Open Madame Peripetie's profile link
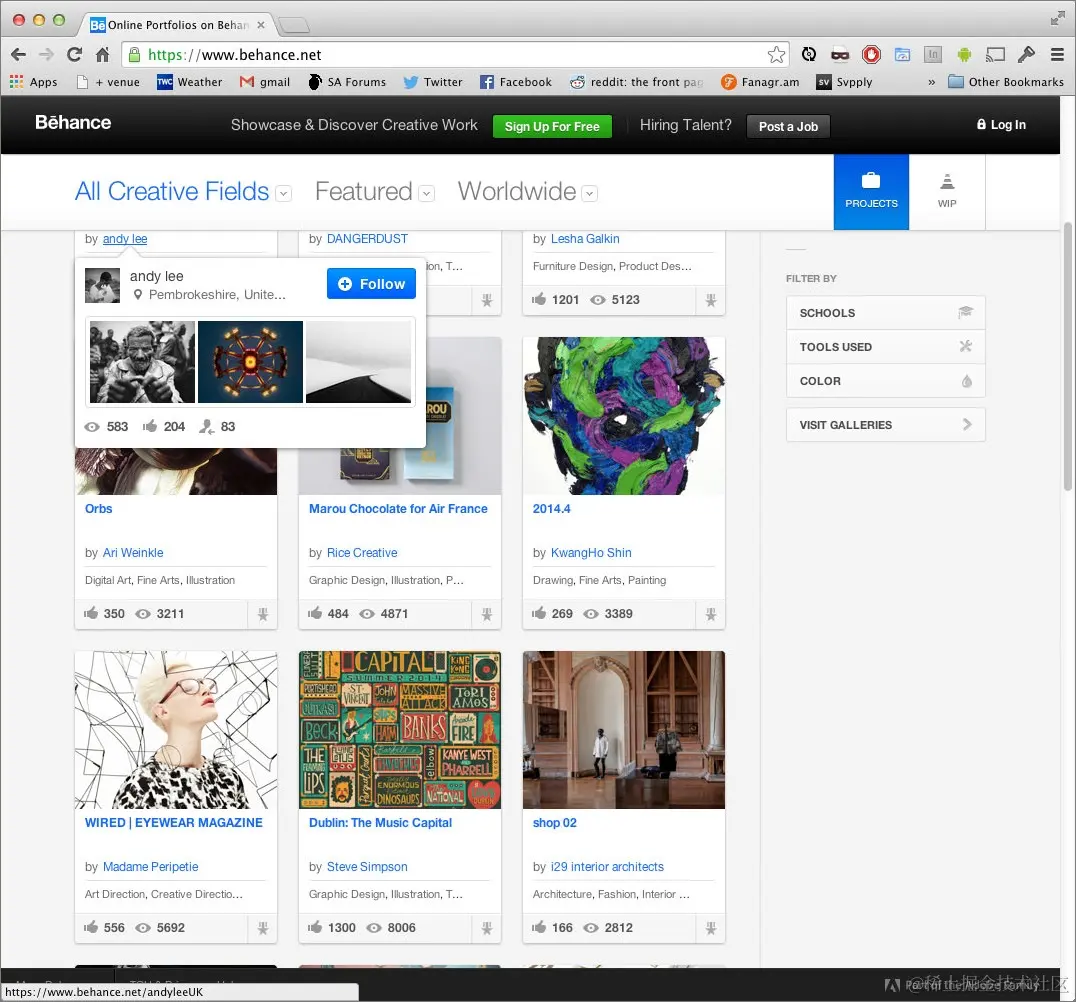 pyautogui.click(x=150, y=867)
